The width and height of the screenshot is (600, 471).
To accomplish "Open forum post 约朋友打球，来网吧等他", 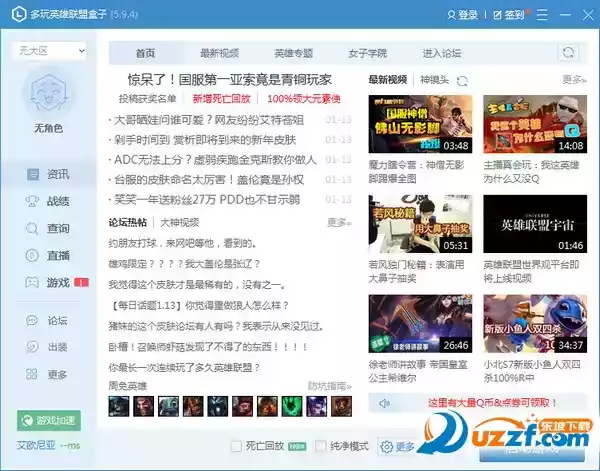I will click(183, 244).
